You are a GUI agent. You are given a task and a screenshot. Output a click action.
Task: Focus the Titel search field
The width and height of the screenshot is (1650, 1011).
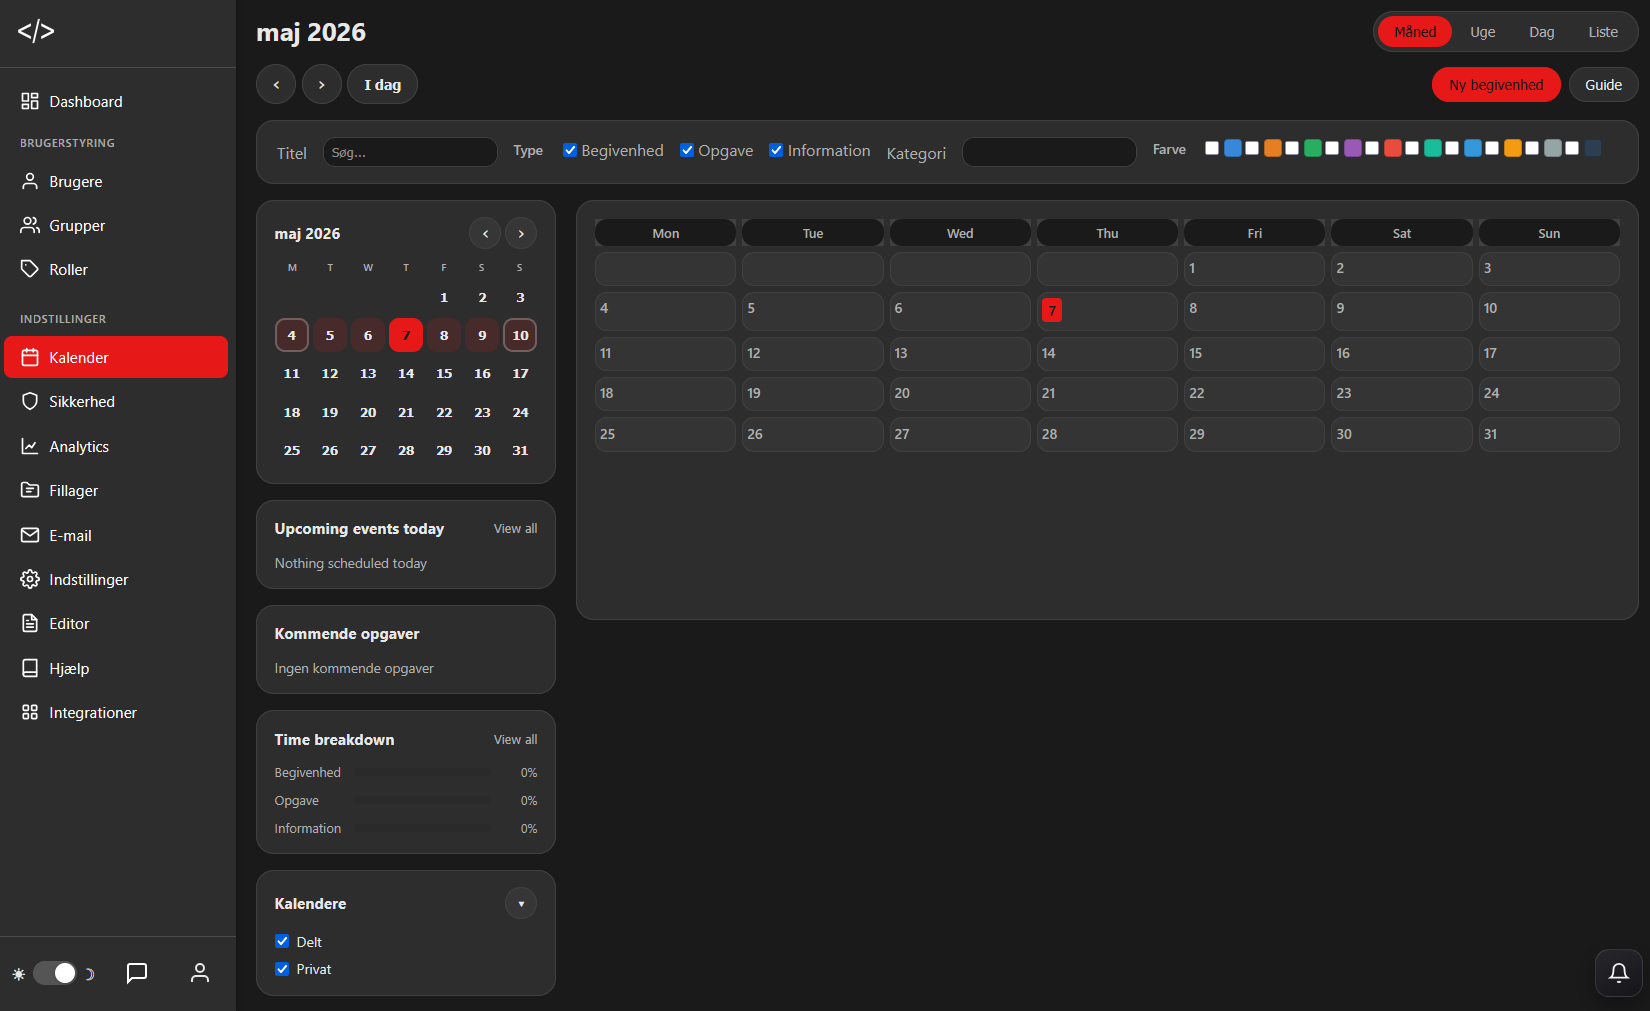point(410,152)
